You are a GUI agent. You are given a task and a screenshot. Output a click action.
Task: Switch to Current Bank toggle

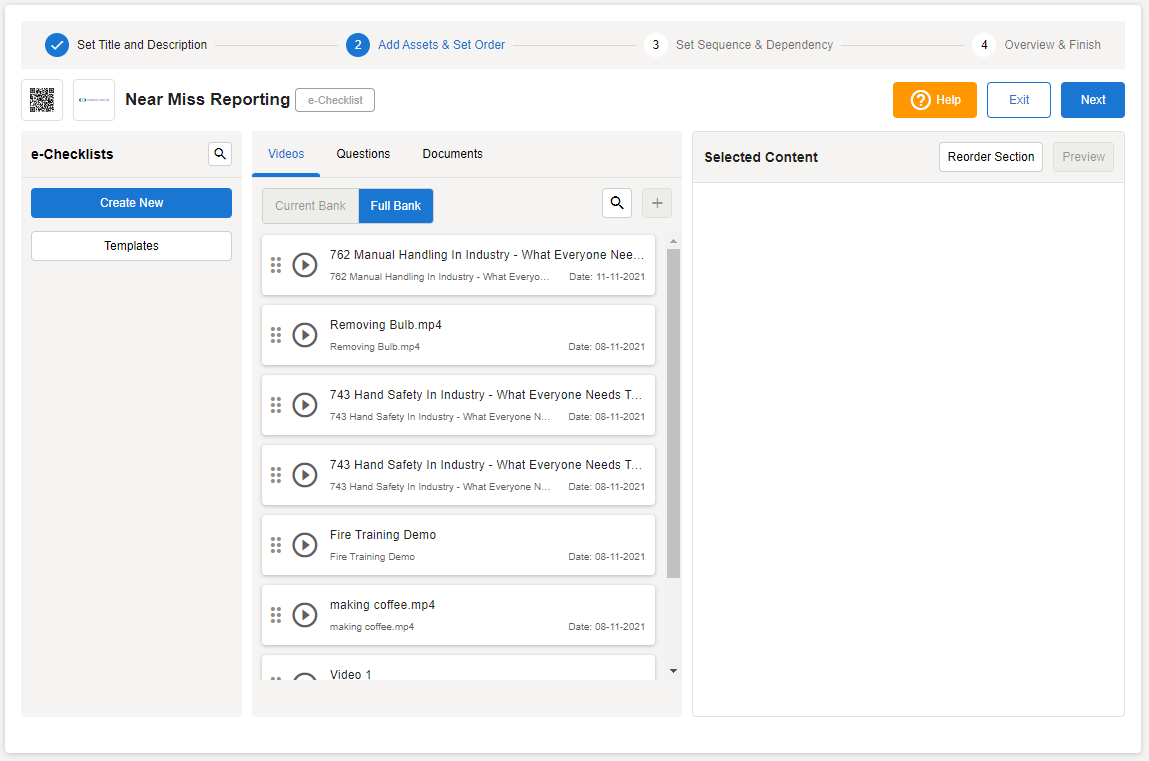click(x=310, y=206)
